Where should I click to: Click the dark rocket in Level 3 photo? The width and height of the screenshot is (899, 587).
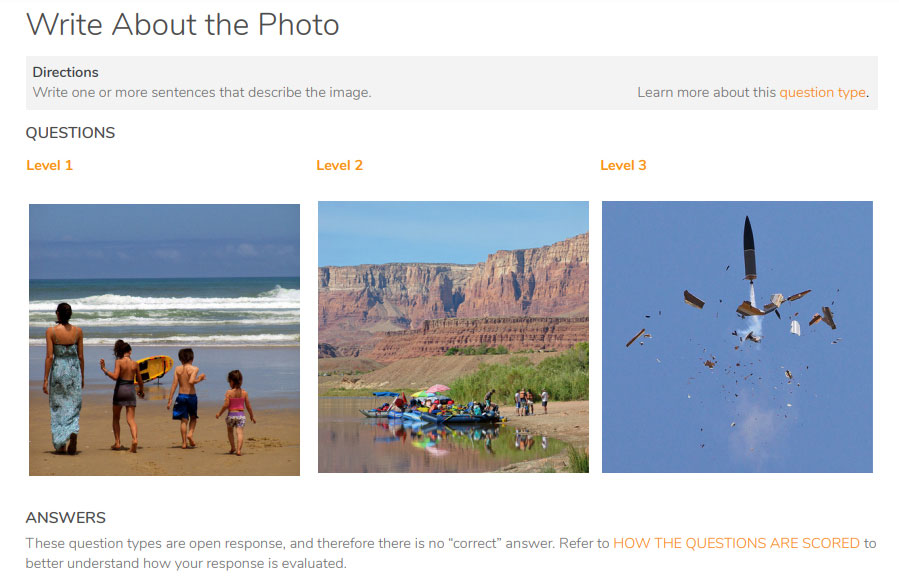coord(749,248)
